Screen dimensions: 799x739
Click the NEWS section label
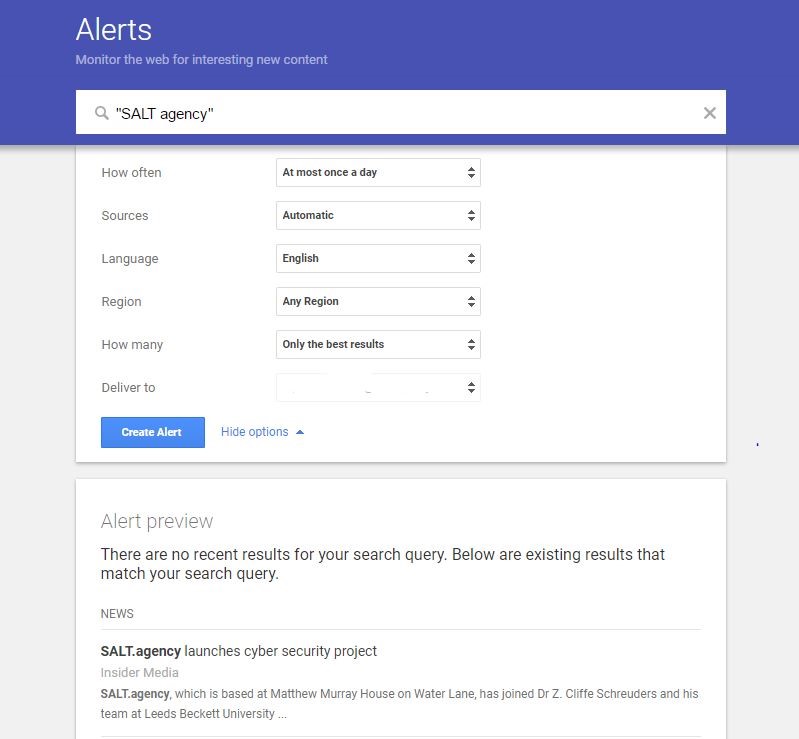(x=117, y=614)
